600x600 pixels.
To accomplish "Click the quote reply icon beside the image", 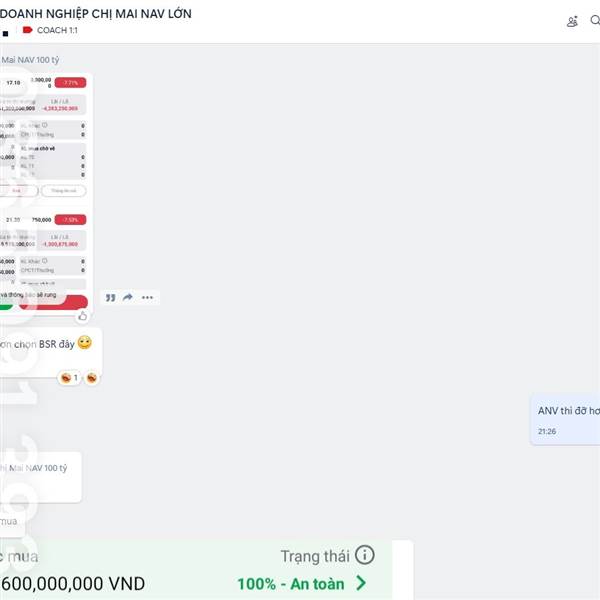I will (x=111, y=298).
